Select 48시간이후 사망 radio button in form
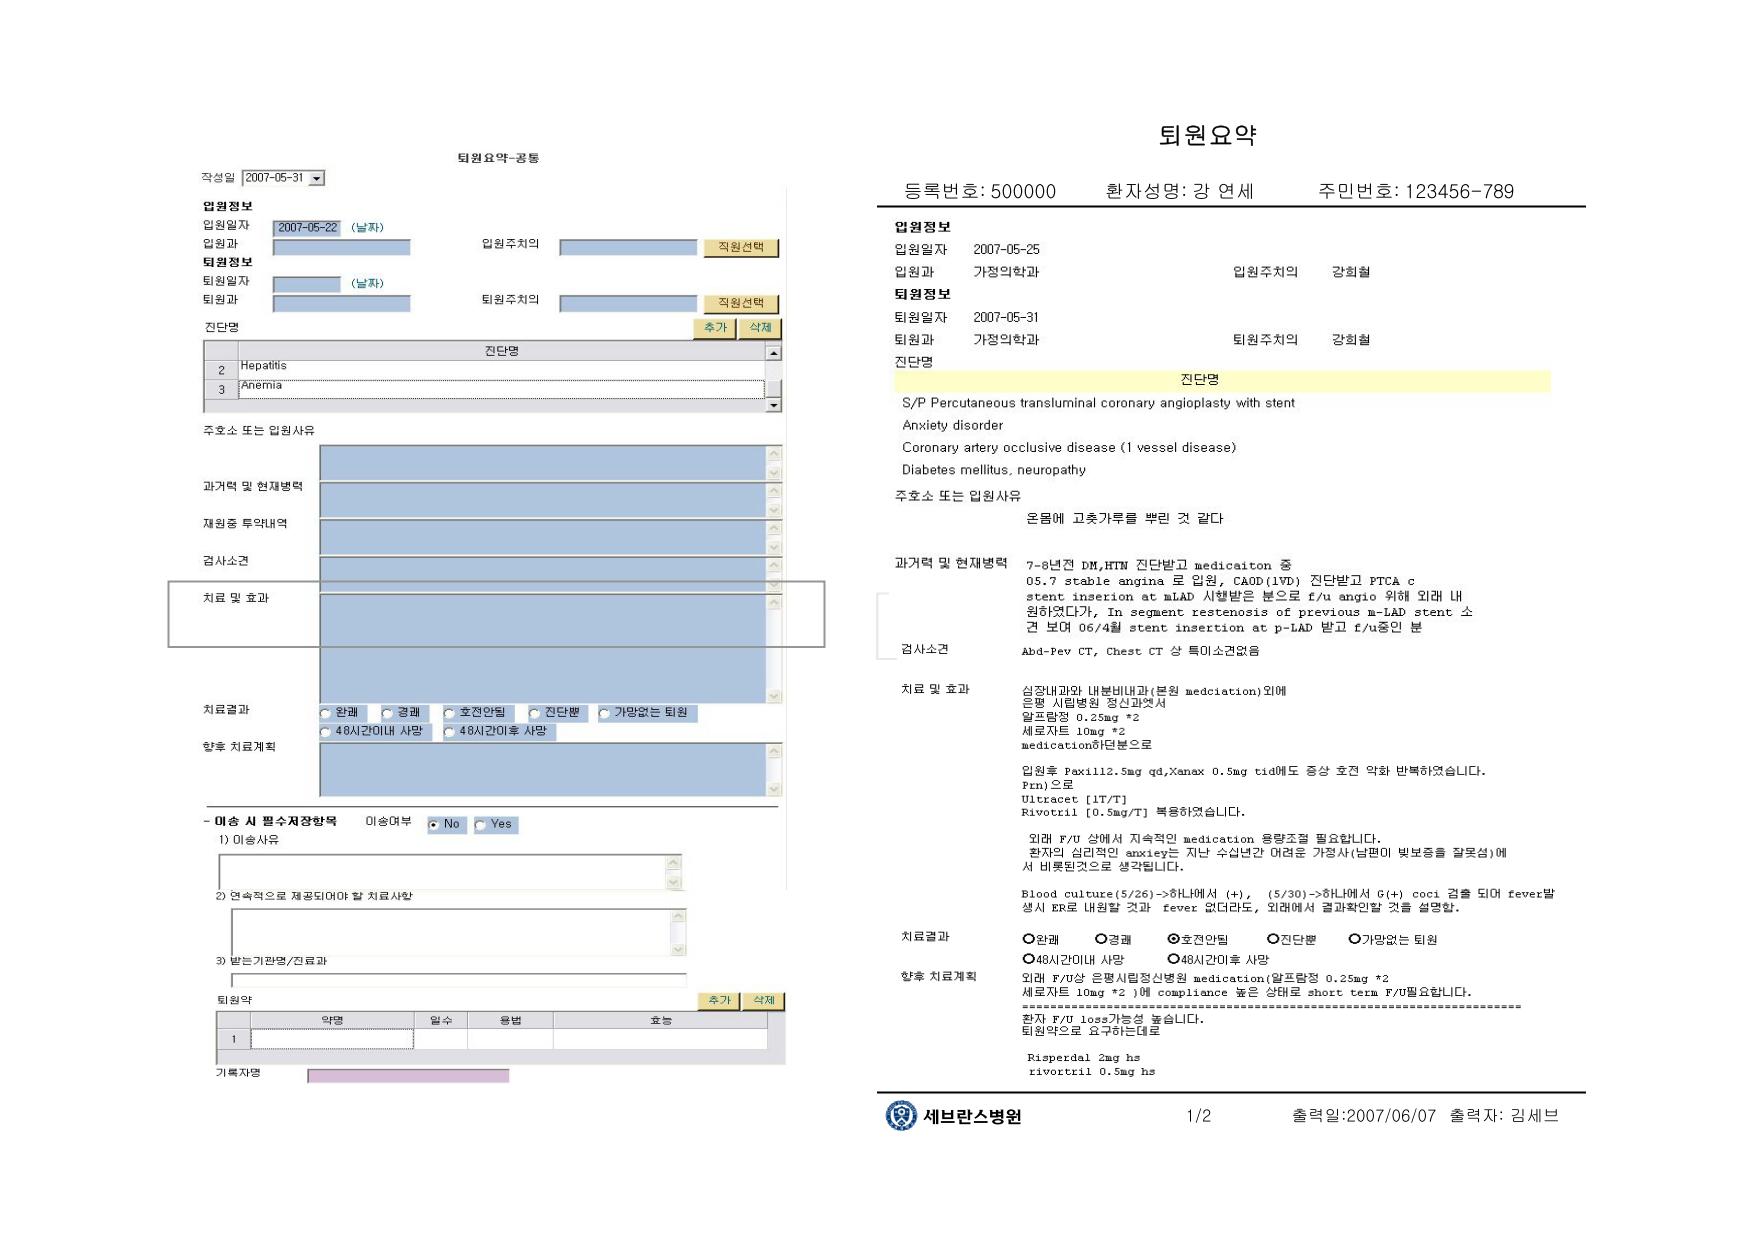 [x=450, y=732]
